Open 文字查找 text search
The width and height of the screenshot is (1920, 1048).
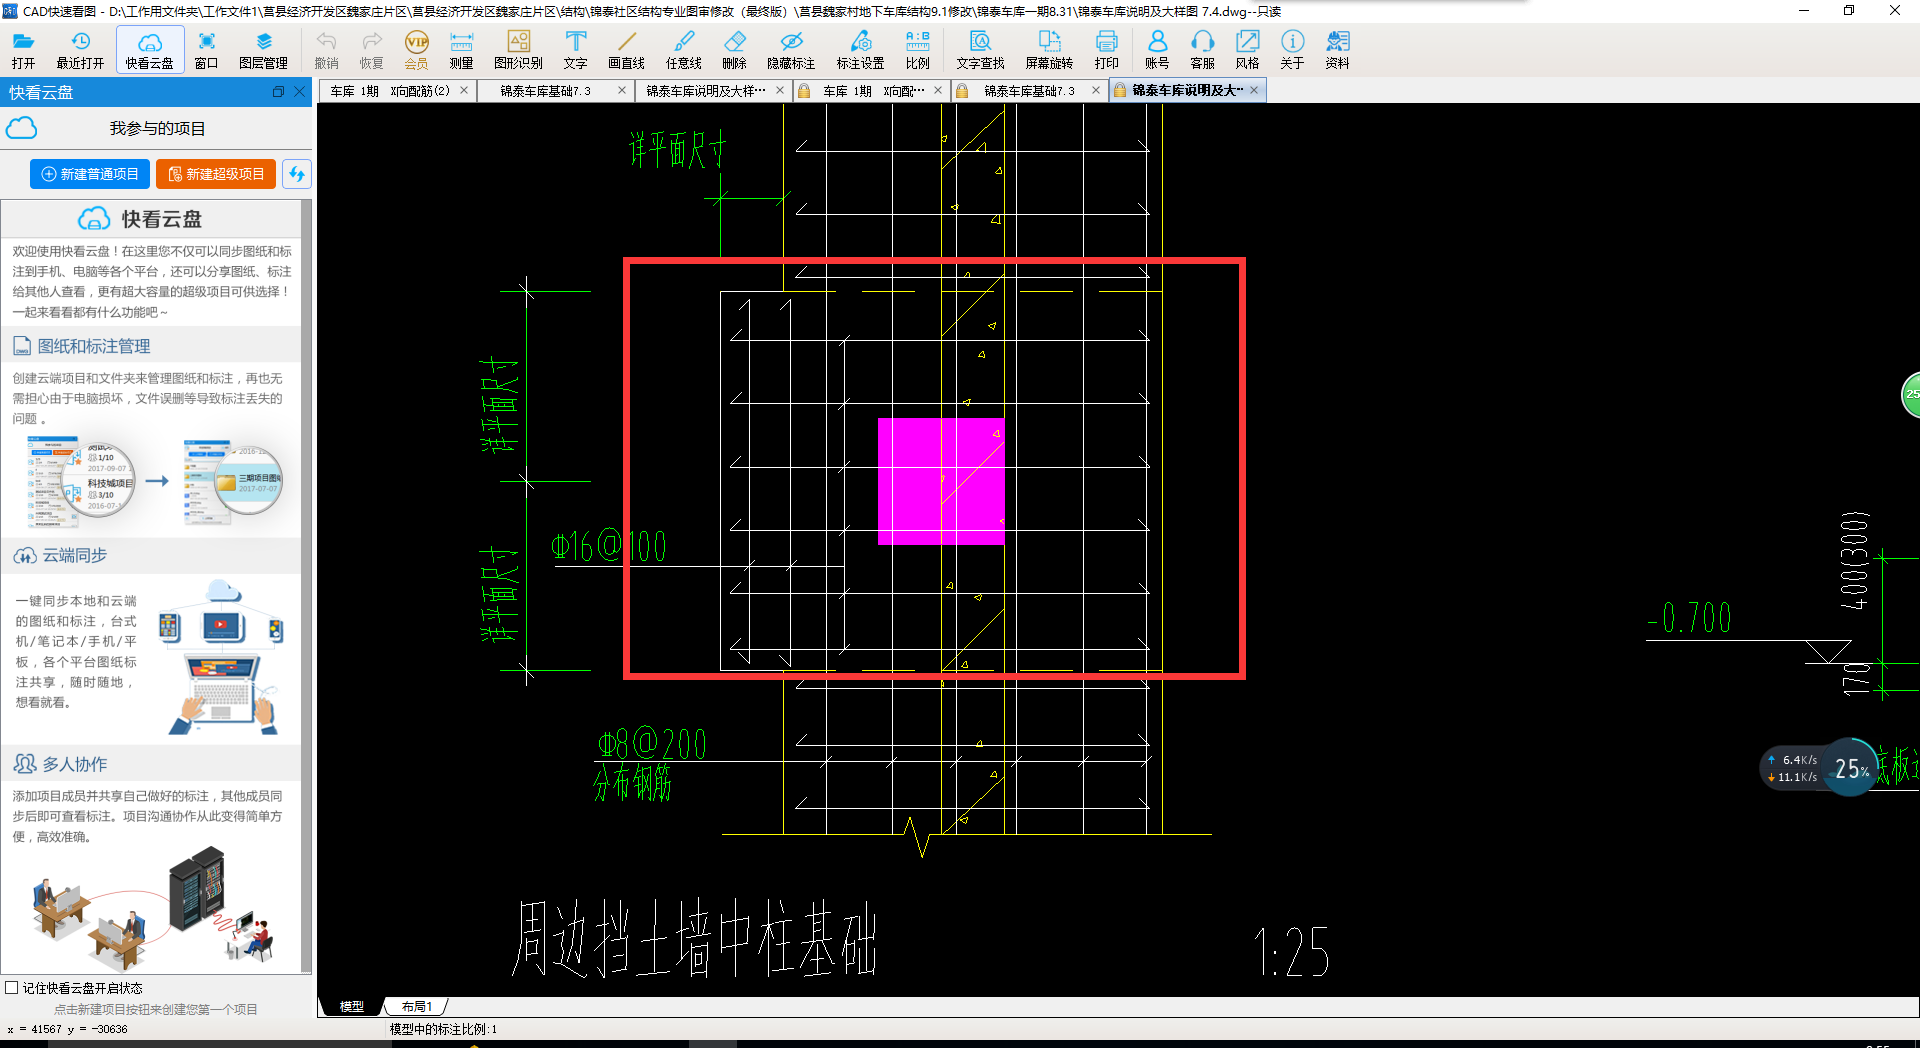point(980,49)
